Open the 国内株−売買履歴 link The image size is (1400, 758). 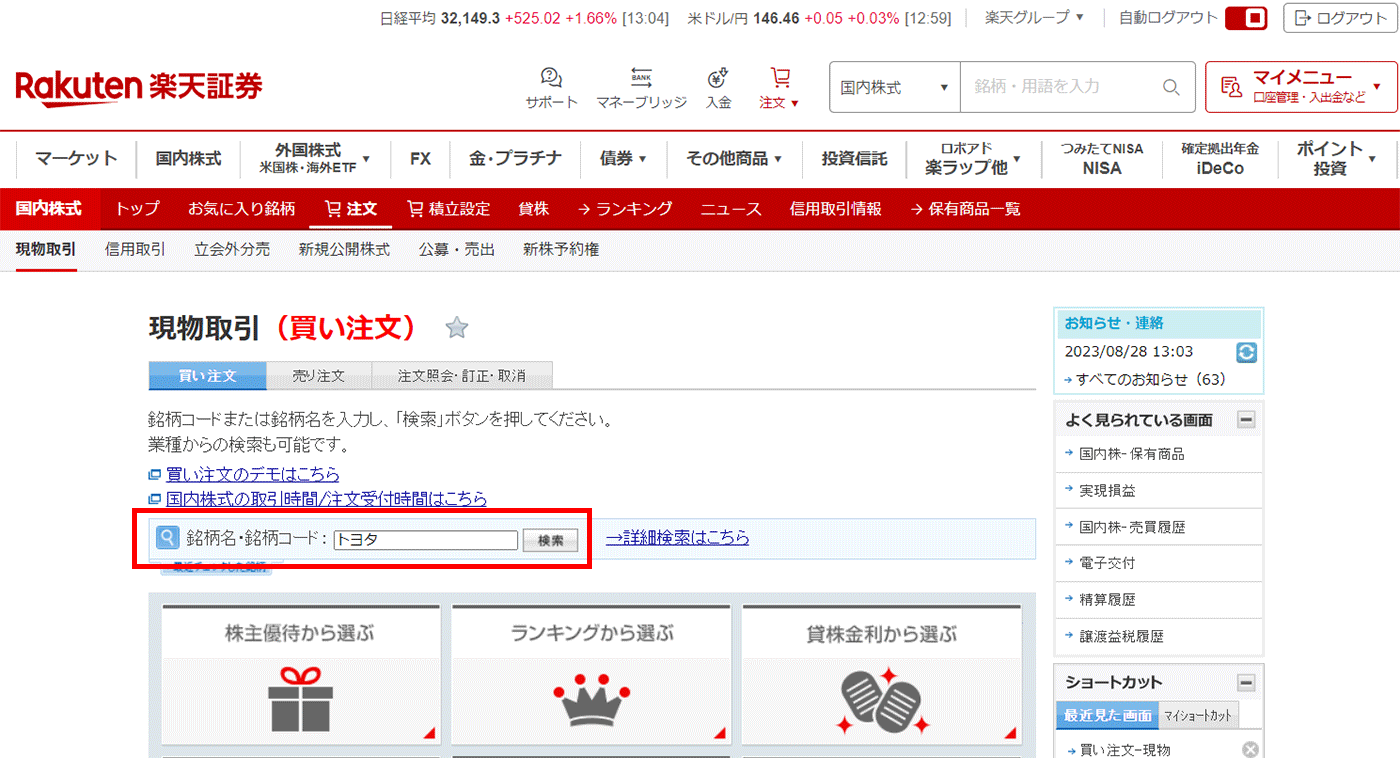(1132, 527)
